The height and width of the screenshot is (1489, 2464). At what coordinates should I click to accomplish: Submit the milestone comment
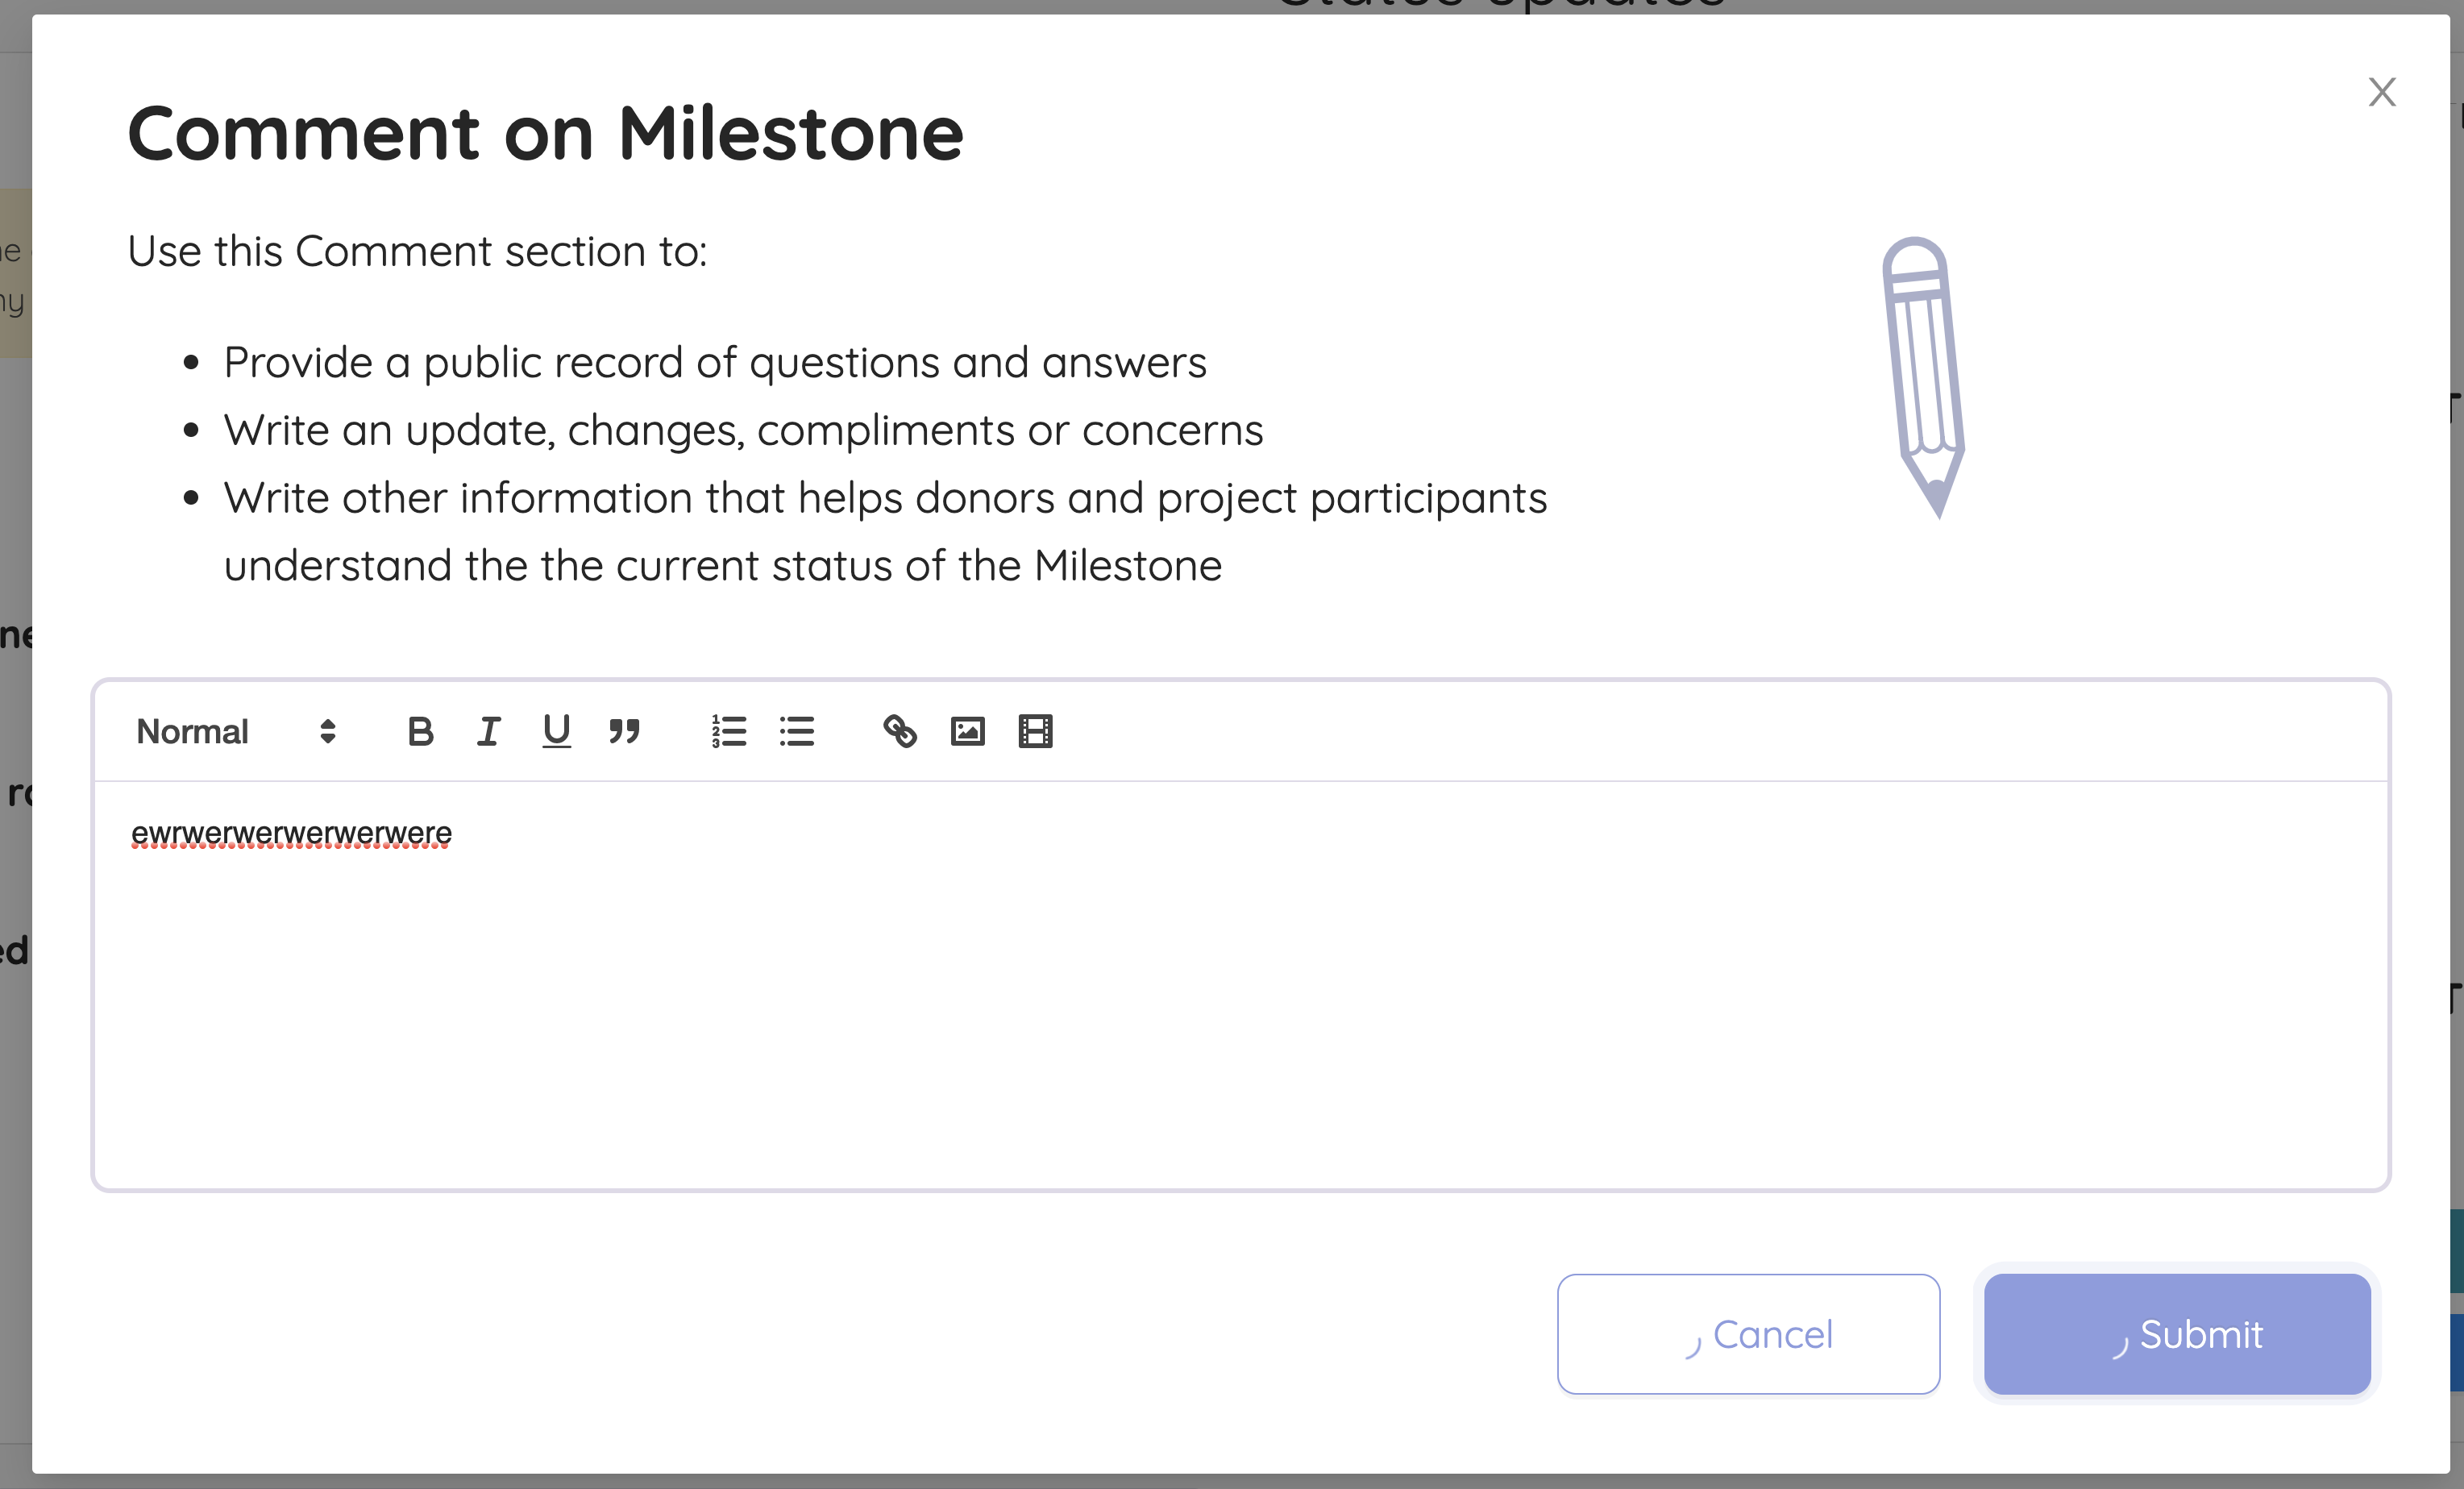coord(2177,1334)
